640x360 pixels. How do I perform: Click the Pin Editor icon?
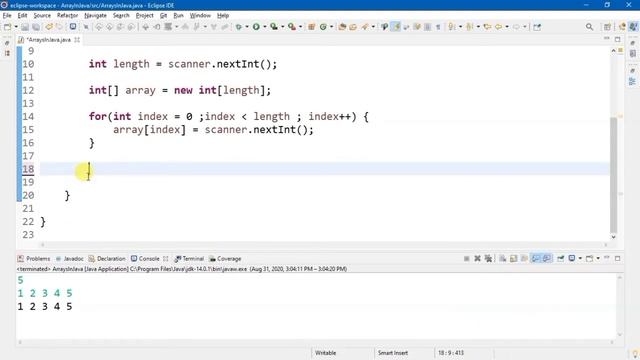coord(537,27)
